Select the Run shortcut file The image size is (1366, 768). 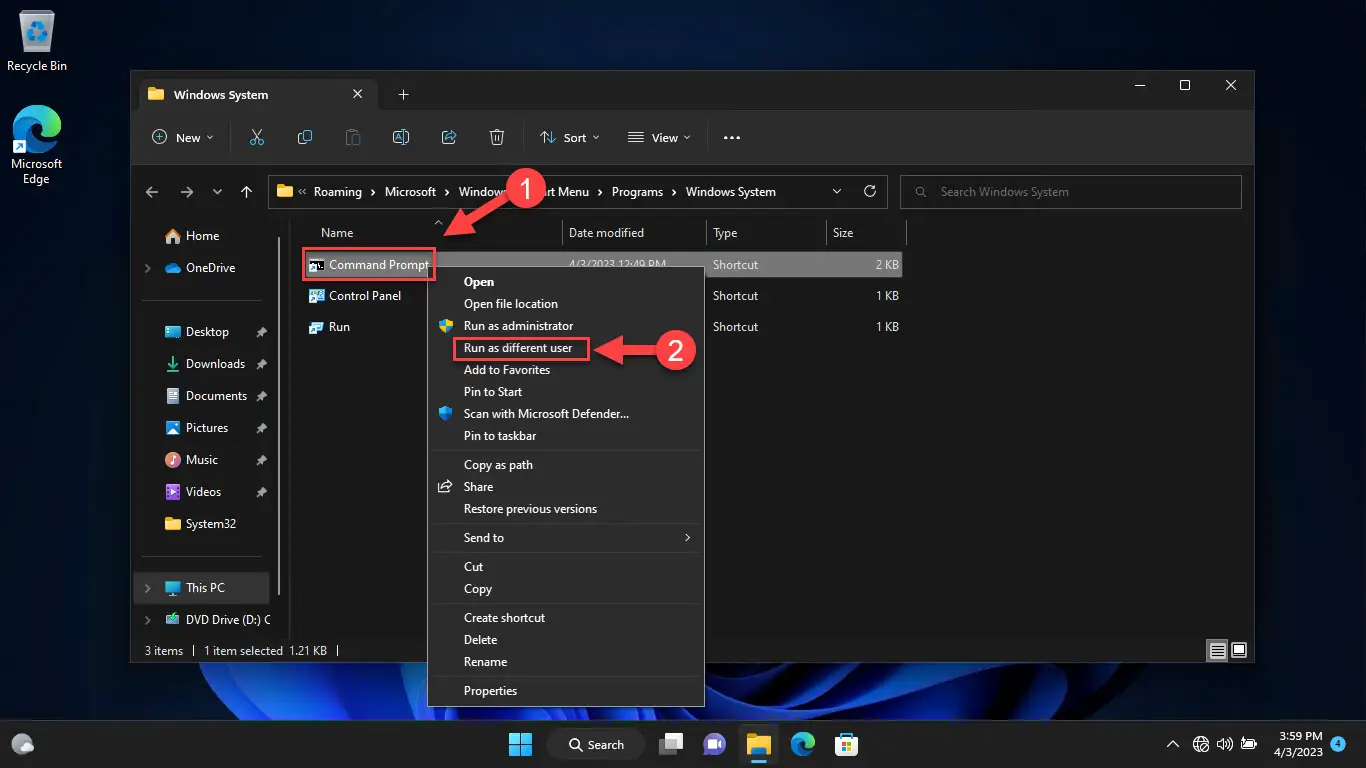pos(330,327)
